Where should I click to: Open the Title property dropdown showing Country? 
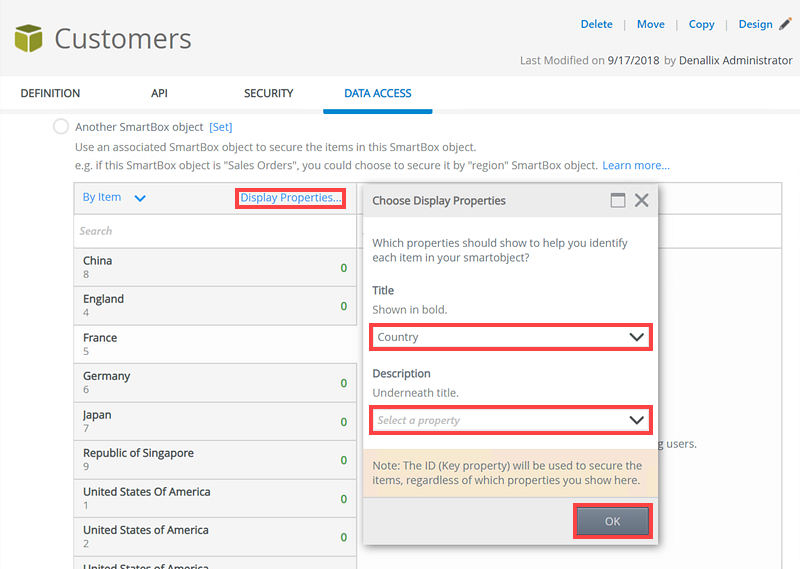click(x=511, y=337)
